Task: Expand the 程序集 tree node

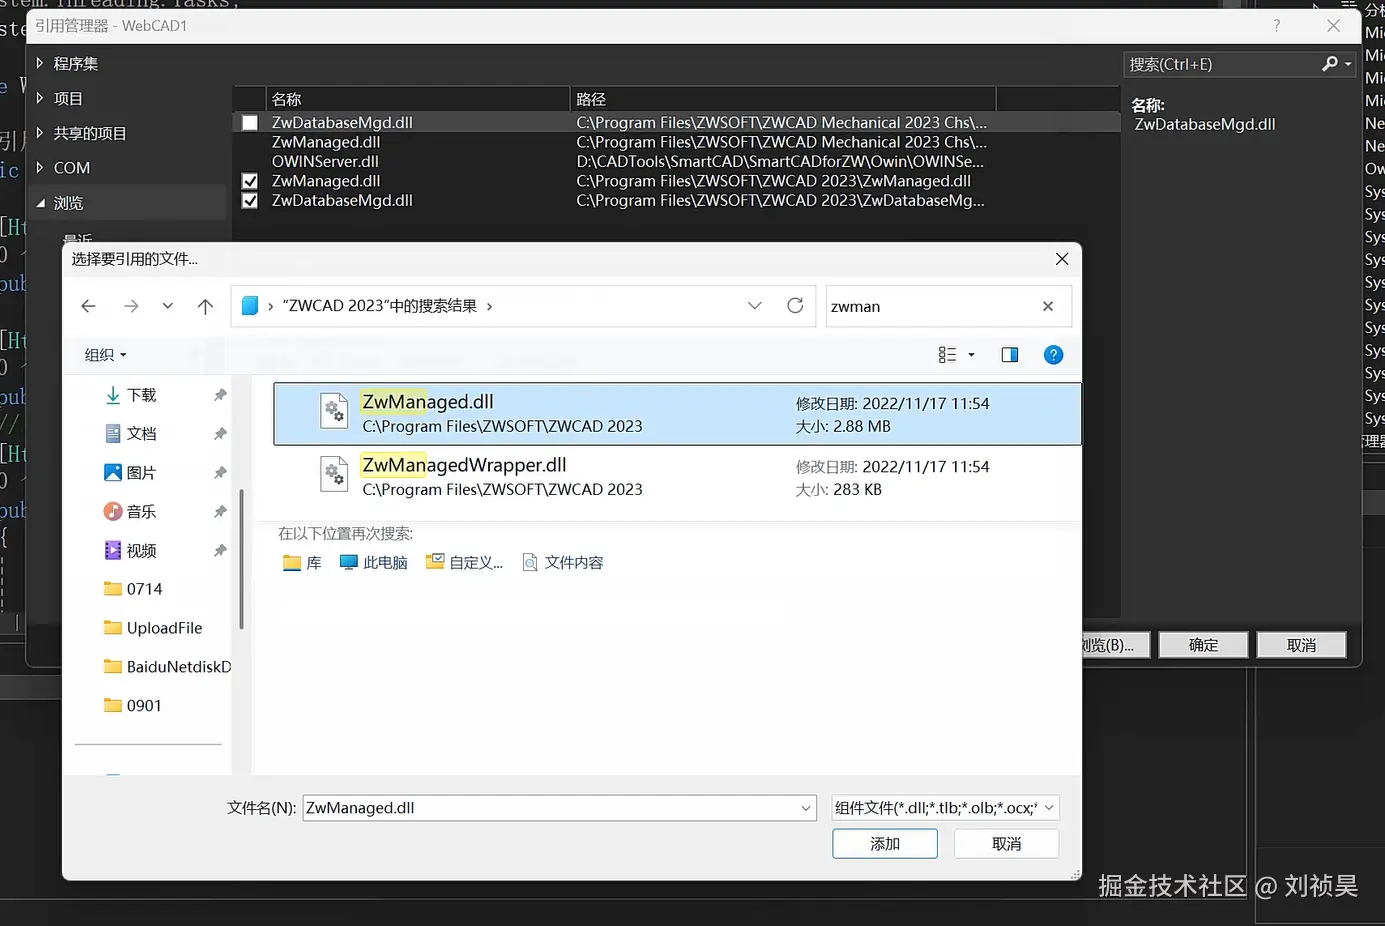Action: 40,63
